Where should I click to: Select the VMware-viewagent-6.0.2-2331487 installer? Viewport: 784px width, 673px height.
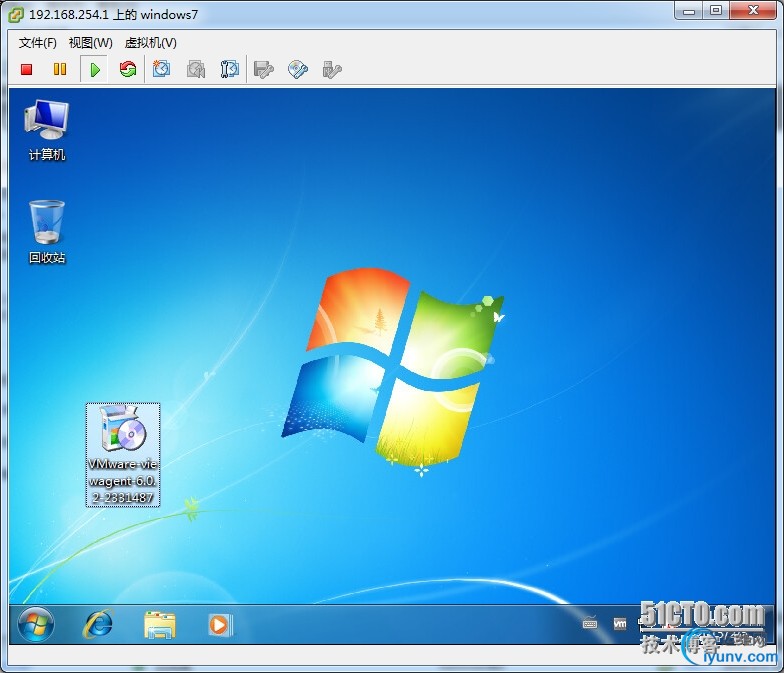[x=123, y=454]
